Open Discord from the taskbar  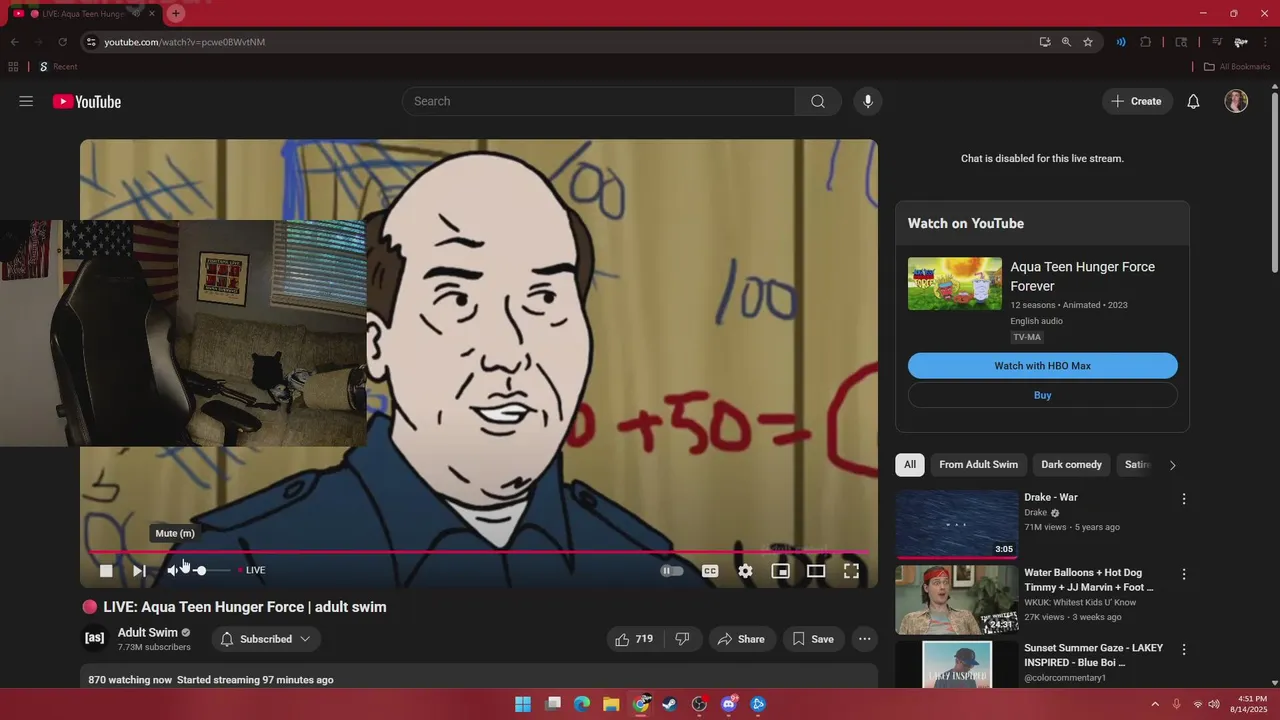click(x=729, y=704)
